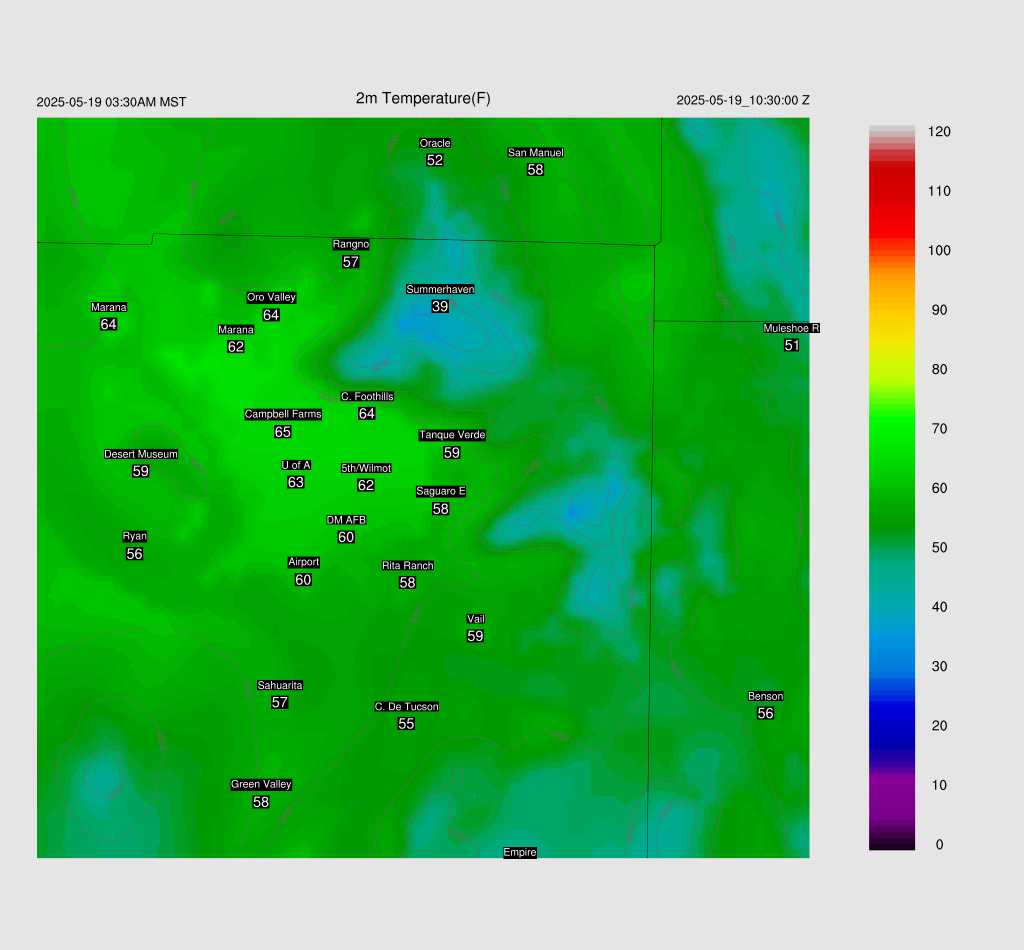
Task: Click the Rita Ranch station label
Action: pyautogui.click(x=408, y=565)
